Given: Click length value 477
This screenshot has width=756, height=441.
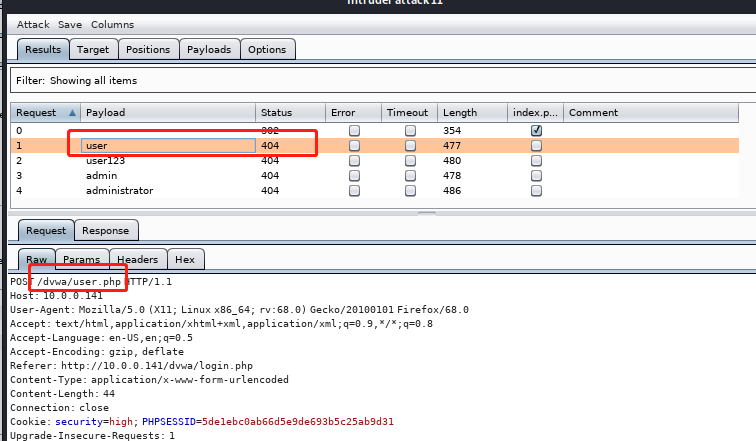Looking at the screenshot, I should [x=452, y=146].
